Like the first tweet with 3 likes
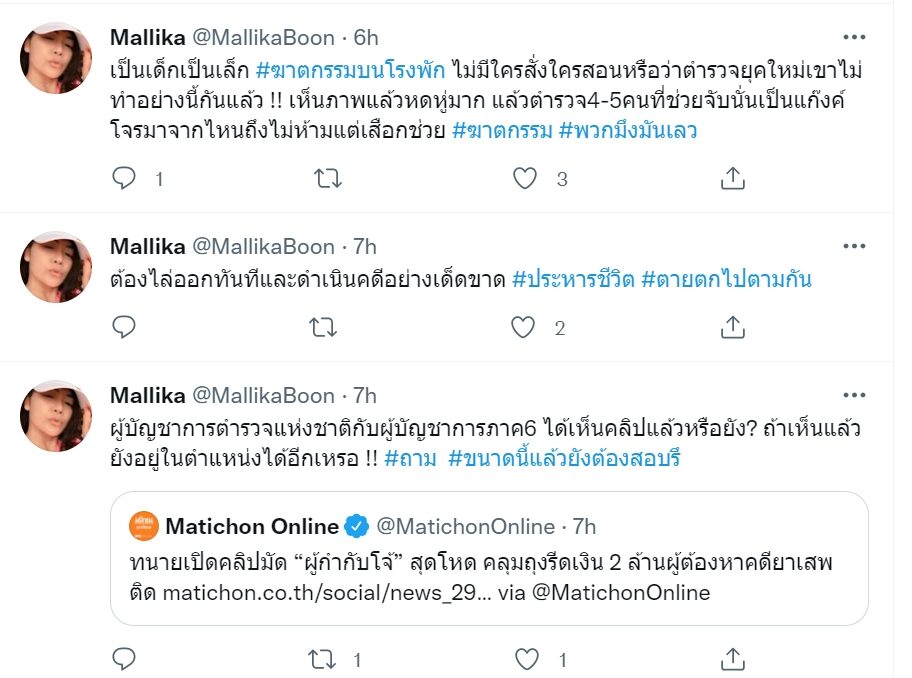 pyautogui.click(x=525, y=179)
